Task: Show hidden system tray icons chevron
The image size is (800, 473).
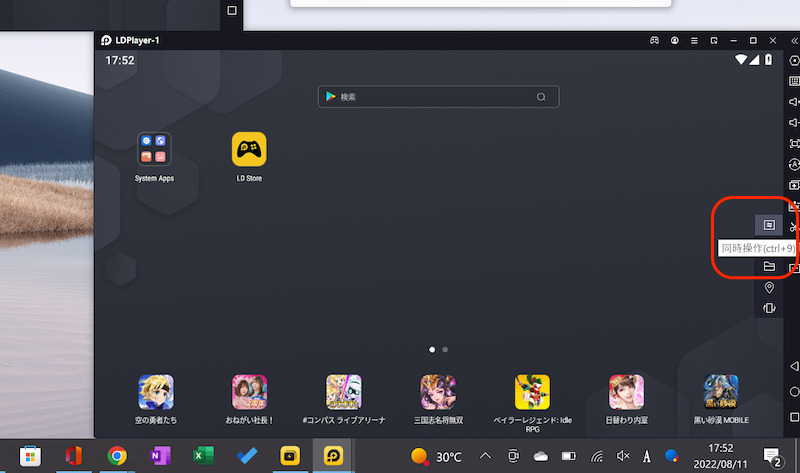Action: click(x=486, y=456)
